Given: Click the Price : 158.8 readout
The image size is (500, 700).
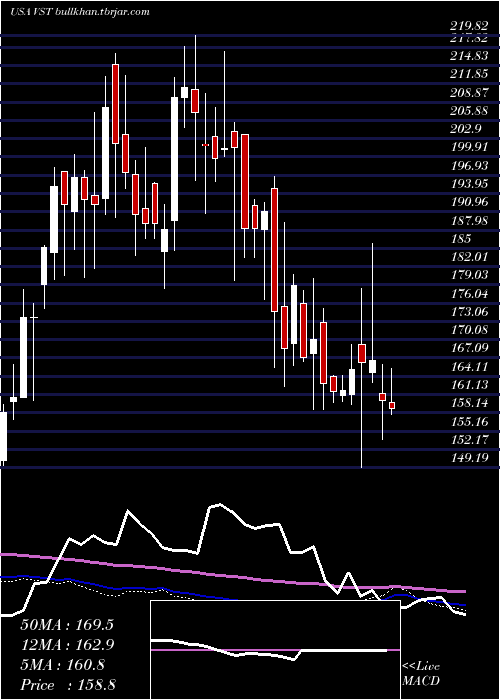Looking at the screenshot, I should point(68,685).
